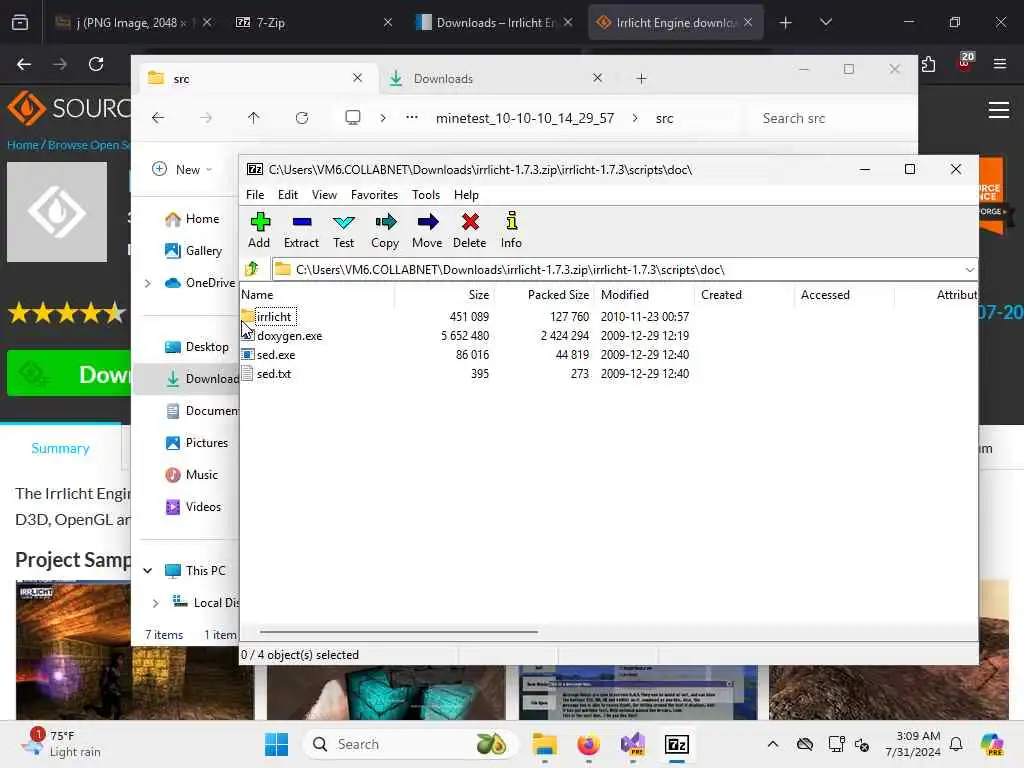Collapse the This PC tree node
The image size is (1024, 768).
(148, 571)
